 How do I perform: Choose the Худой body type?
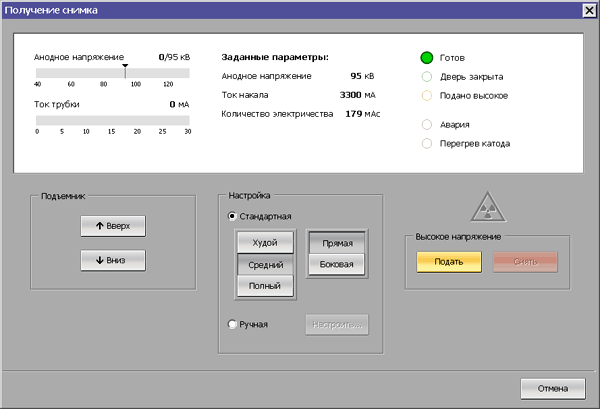click(x=265, y=242)
